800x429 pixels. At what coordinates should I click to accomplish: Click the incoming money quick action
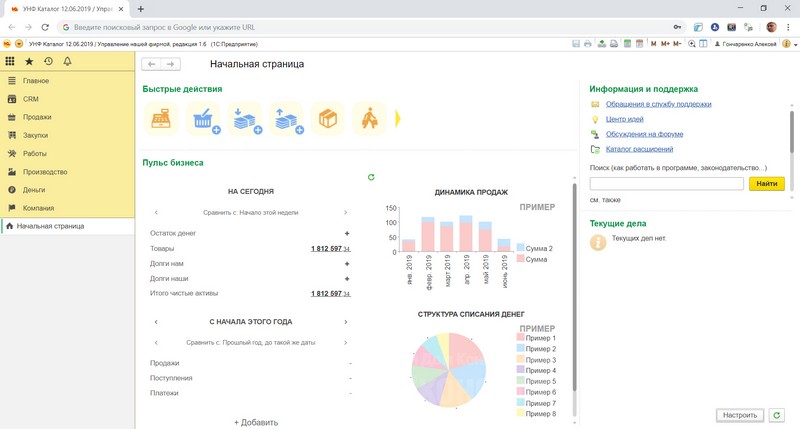point(245,119)
